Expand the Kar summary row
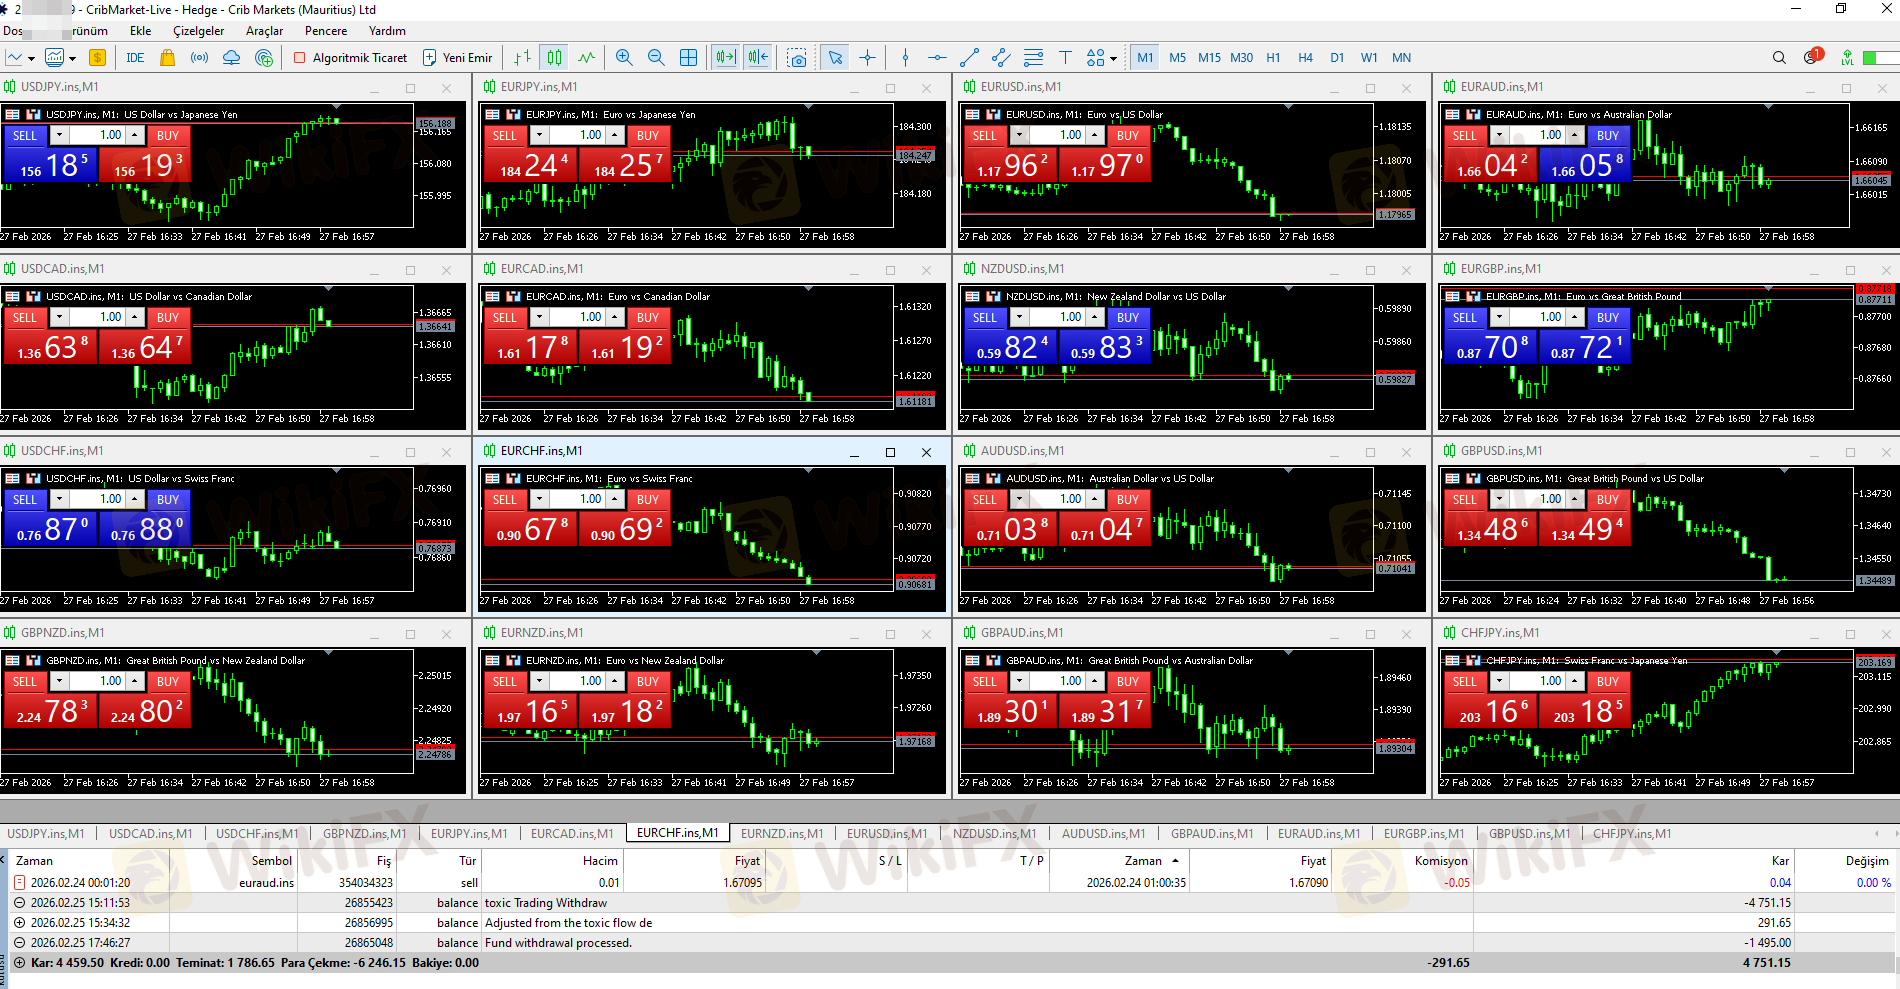This screenshot has width=1900, height=989. tap(19, 963)
